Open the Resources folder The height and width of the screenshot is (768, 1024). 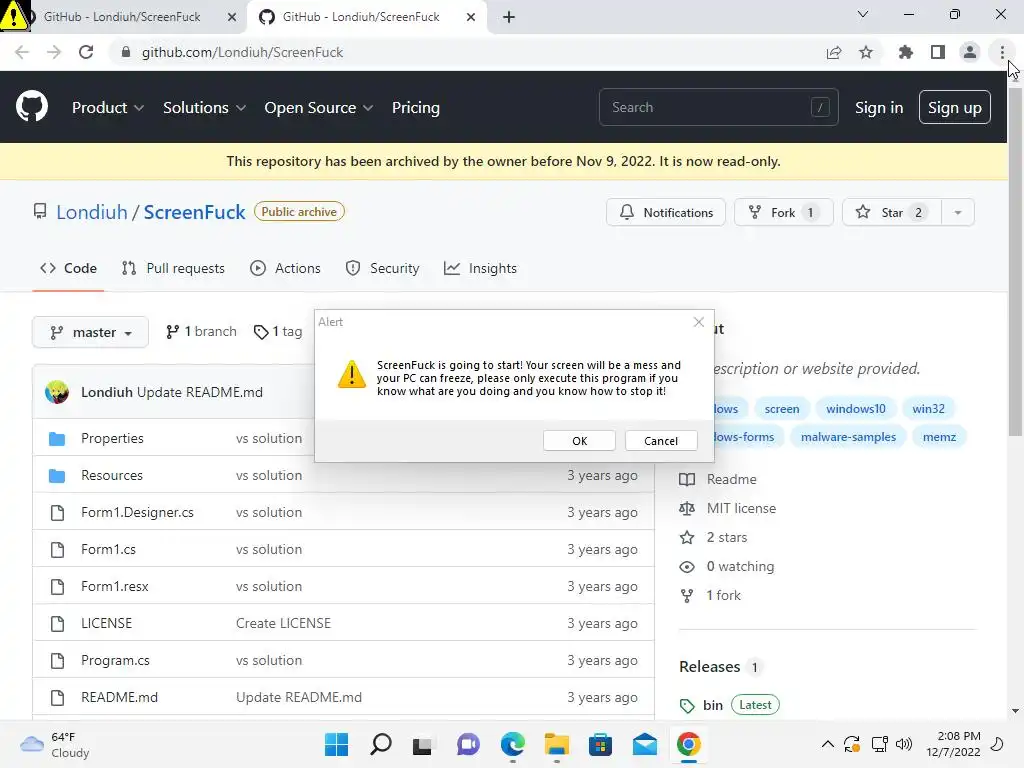[112, 475]
